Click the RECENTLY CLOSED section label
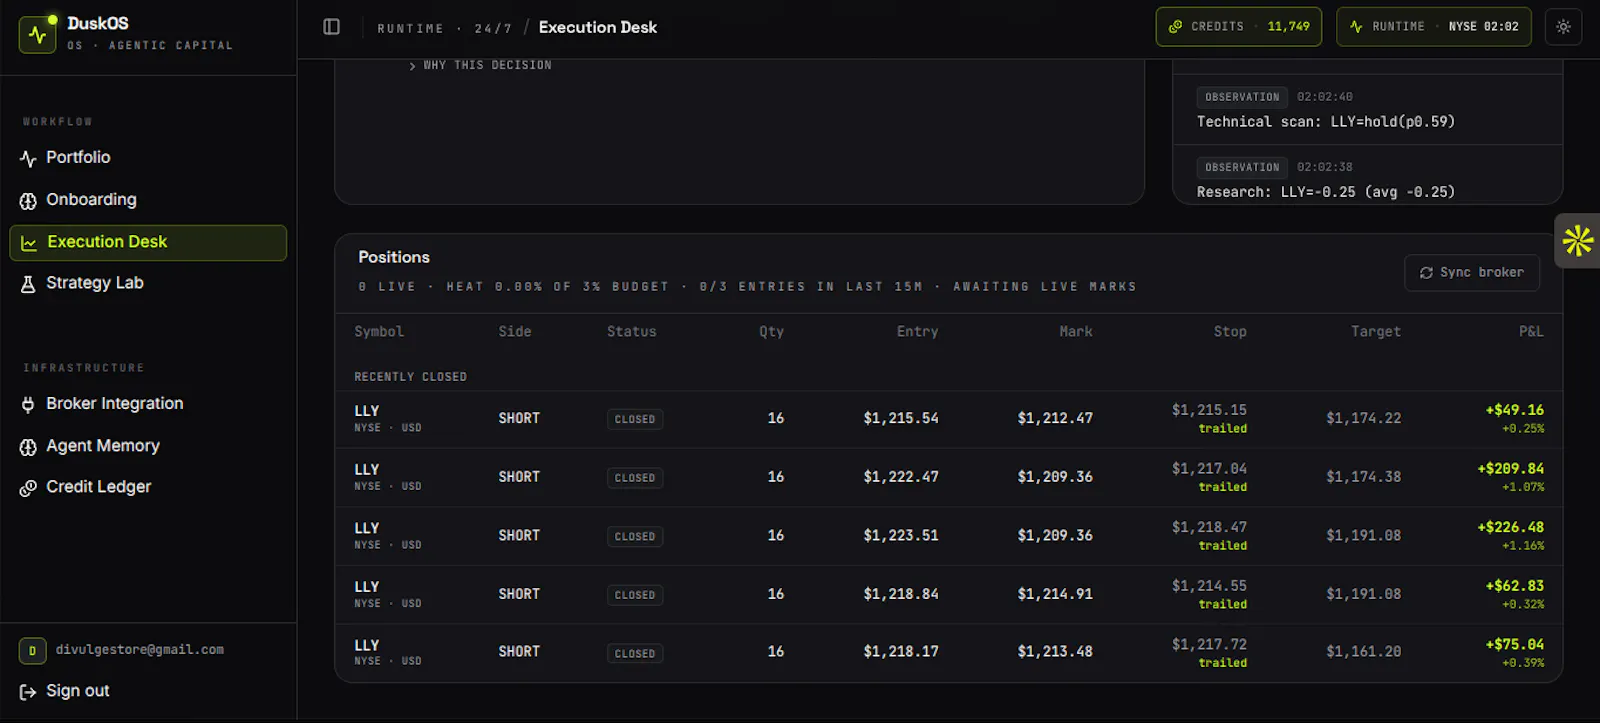1600x723 pixels. pyautogui.click(x=410, y=377)
